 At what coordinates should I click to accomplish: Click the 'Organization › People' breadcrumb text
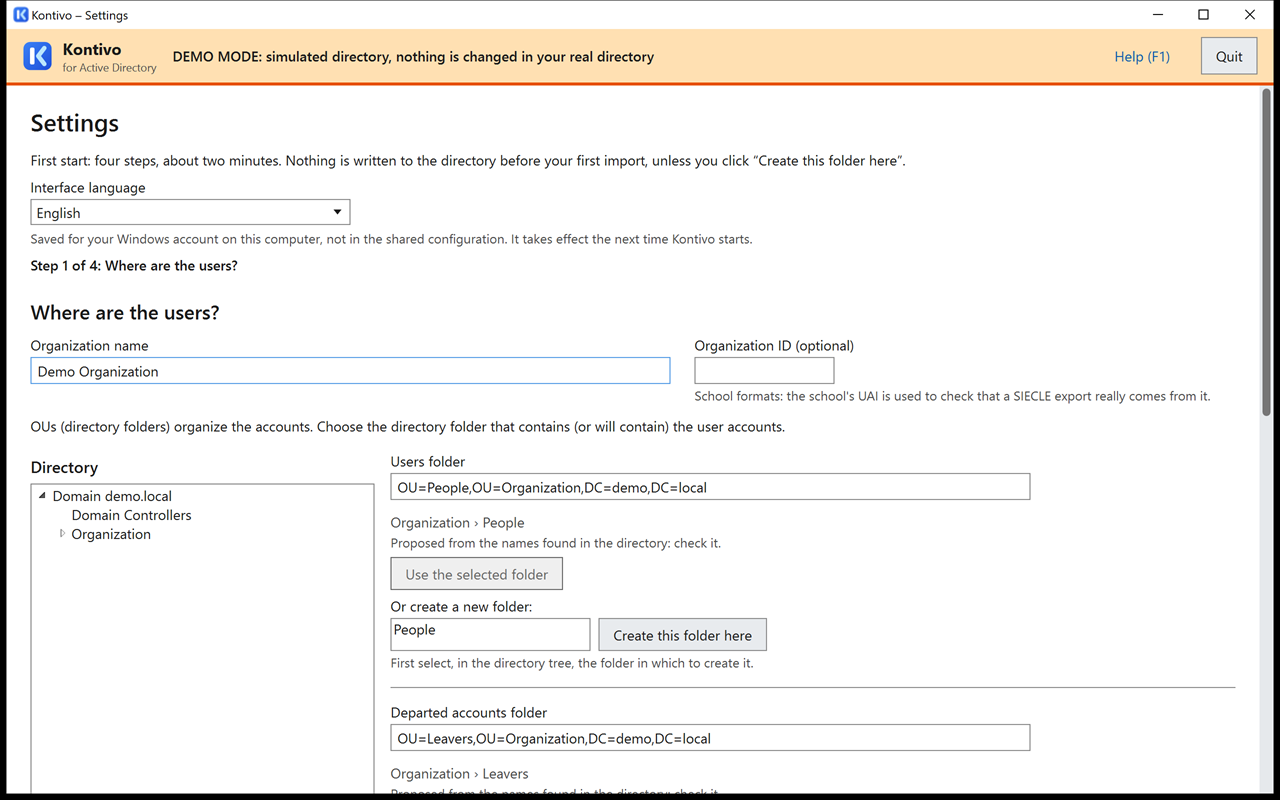click(458, 523)
